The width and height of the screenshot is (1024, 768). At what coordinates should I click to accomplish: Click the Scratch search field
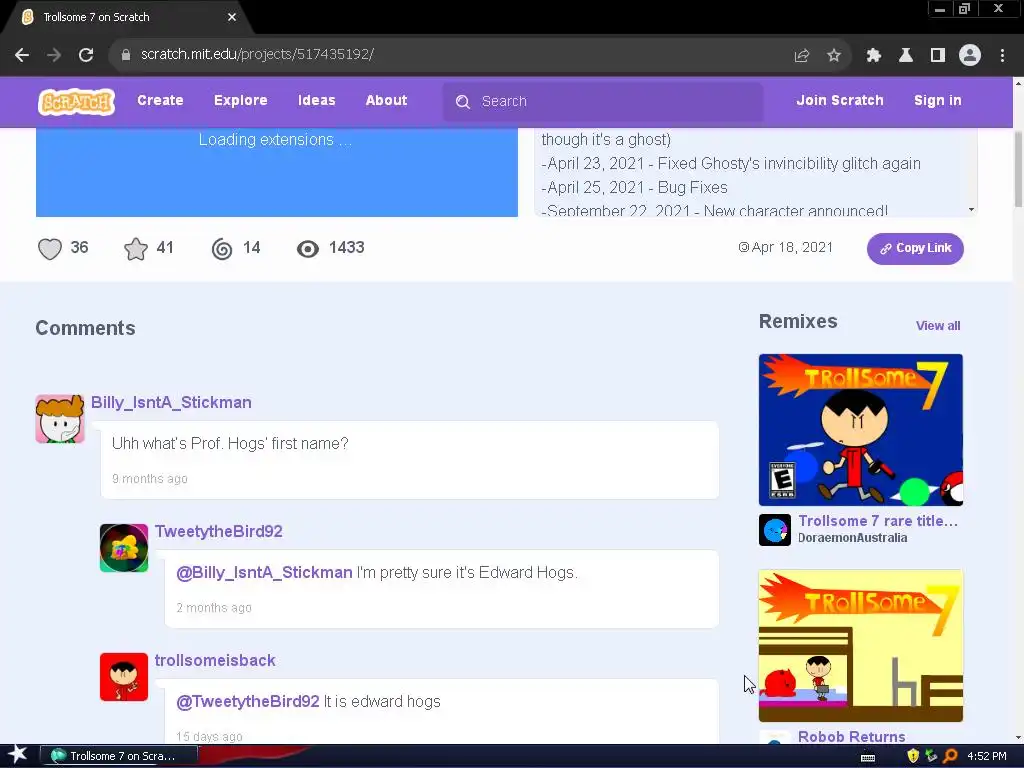603,102
